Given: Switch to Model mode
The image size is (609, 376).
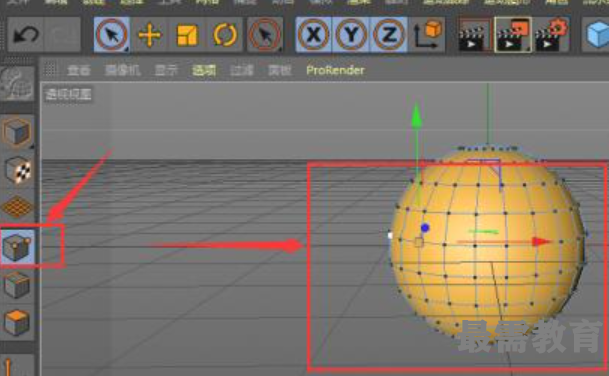Looking at the screenshot, I should point(17,132).
